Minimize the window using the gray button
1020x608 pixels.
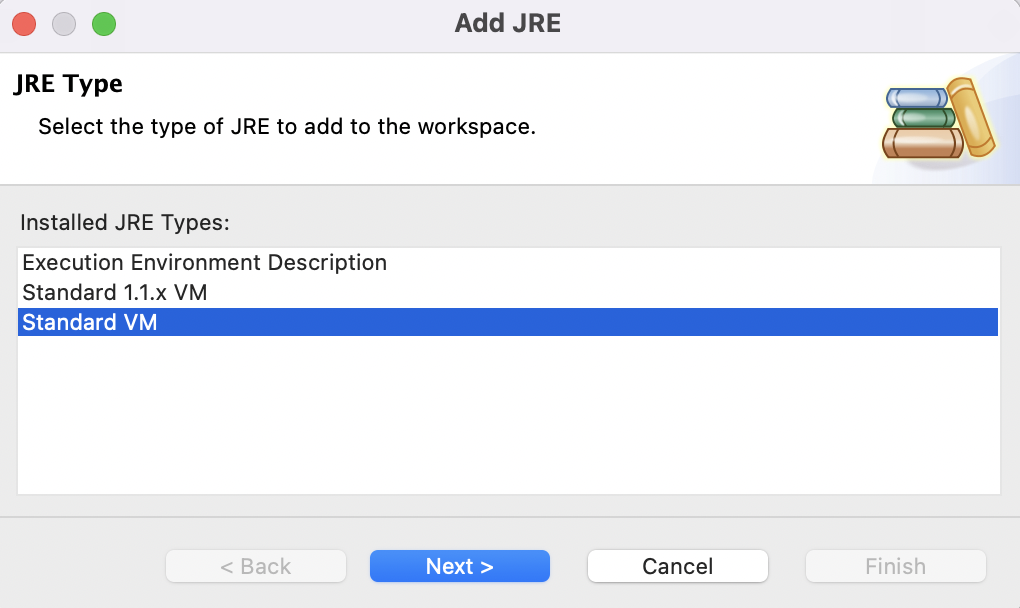point(64,23)
